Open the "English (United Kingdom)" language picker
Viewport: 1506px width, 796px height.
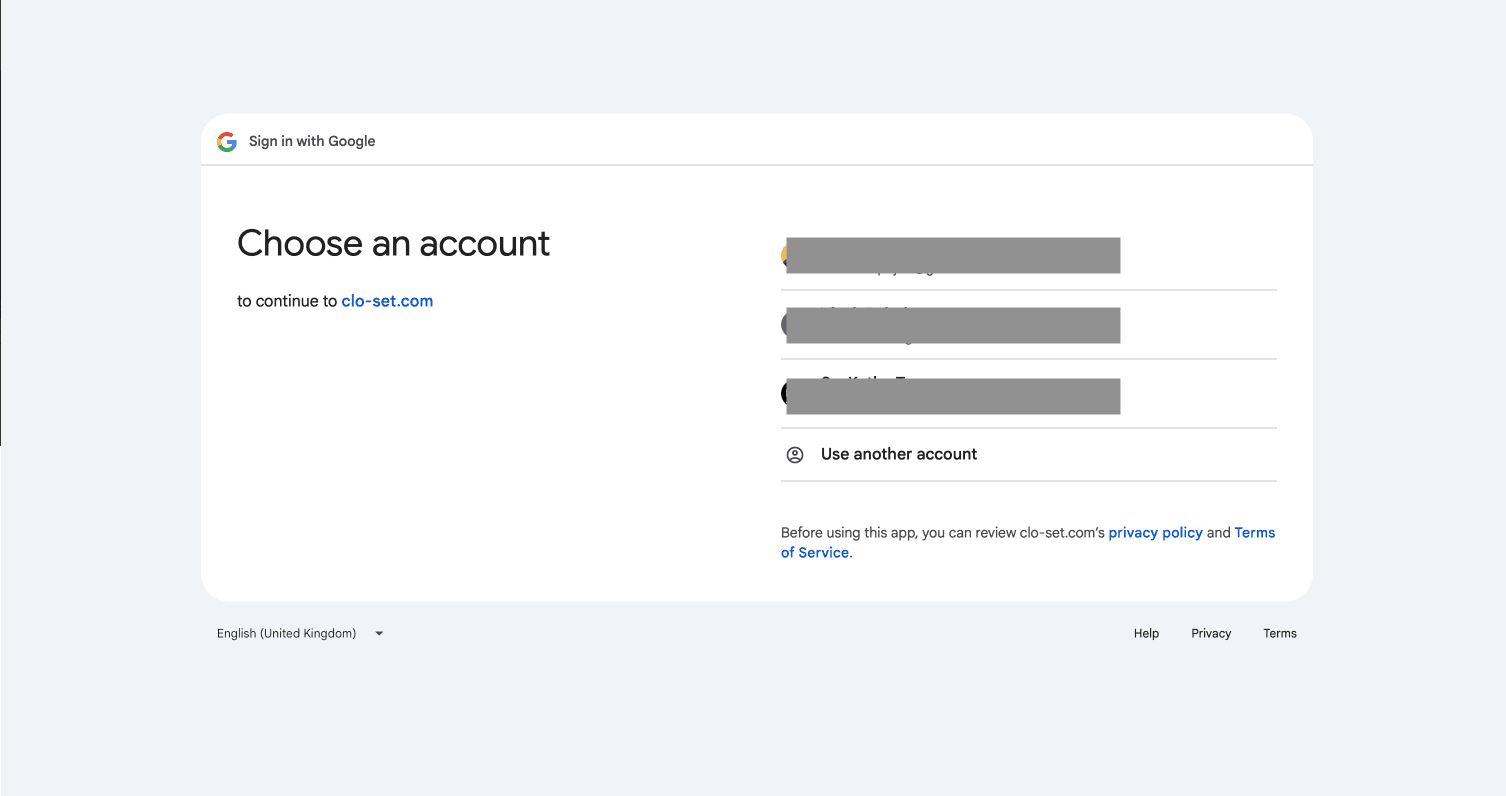[x=287, y=633]
